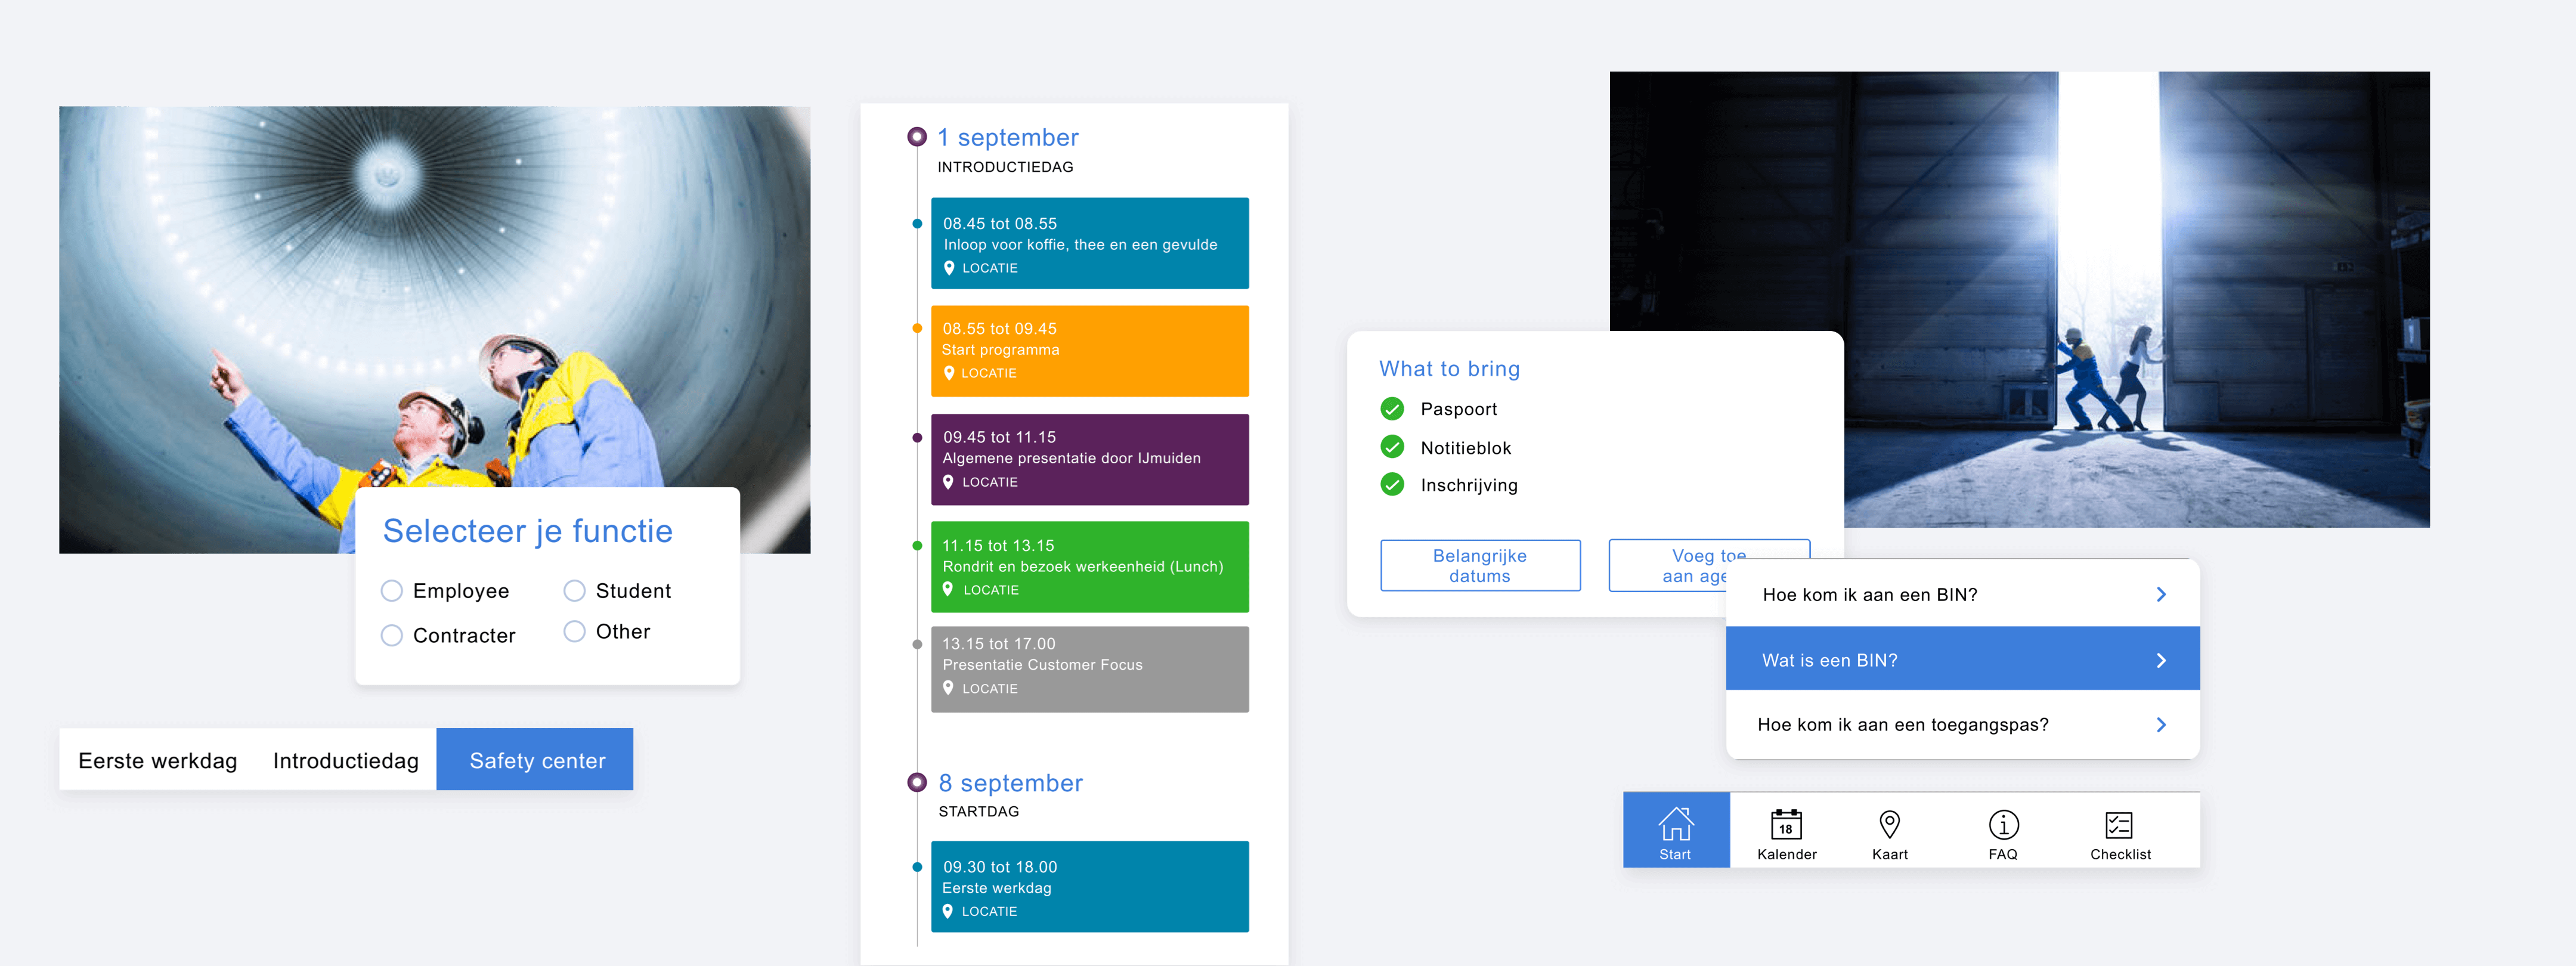Switch to the Introductiedag tab
Screen dimensions: 2576x966
pyautogui.click(x=345, y=761)
